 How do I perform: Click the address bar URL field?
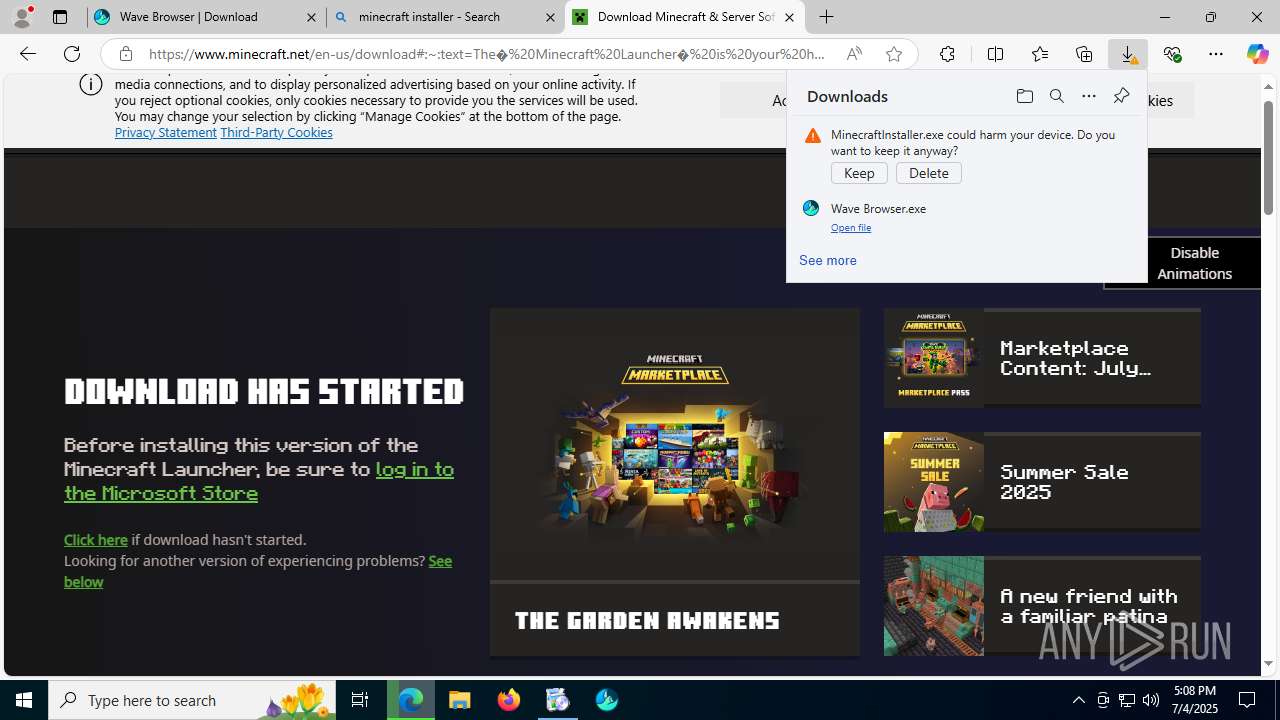(x=488, y=54)
